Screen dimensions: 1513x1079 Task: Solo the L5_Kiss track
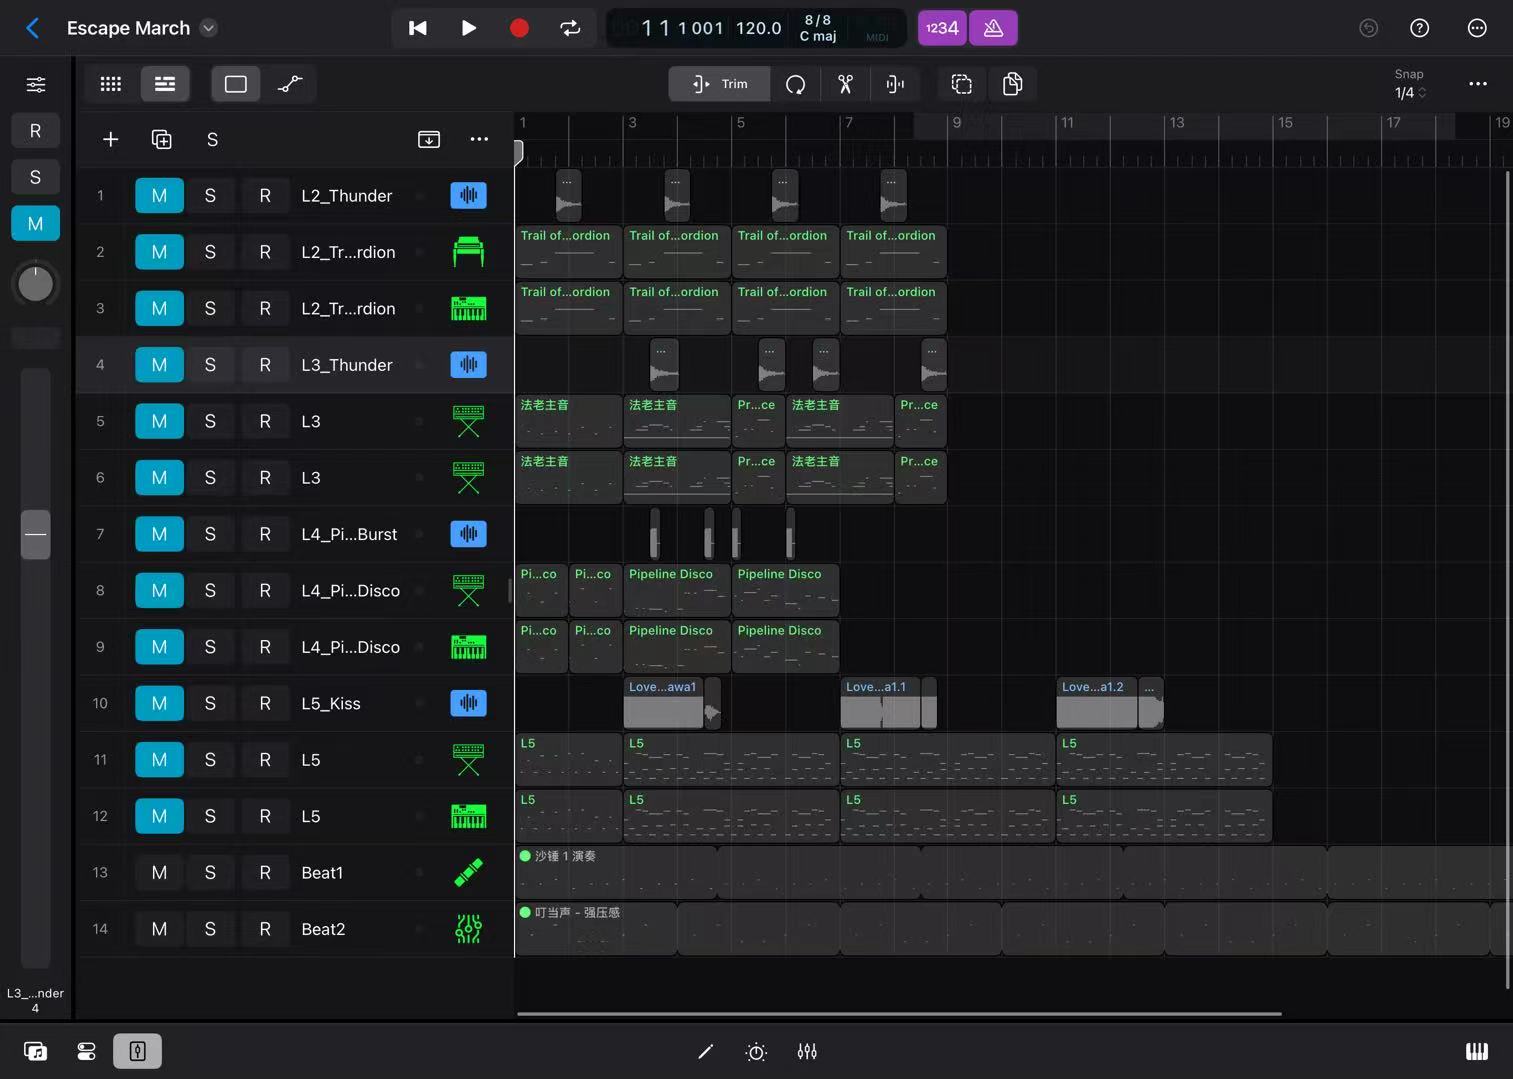coord(210,704)
